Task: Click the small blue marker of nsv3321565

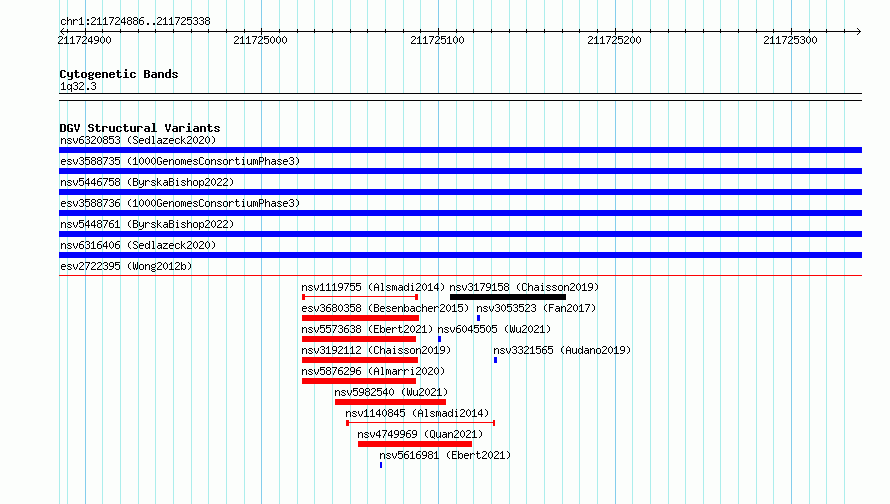Action: (496, 360)
